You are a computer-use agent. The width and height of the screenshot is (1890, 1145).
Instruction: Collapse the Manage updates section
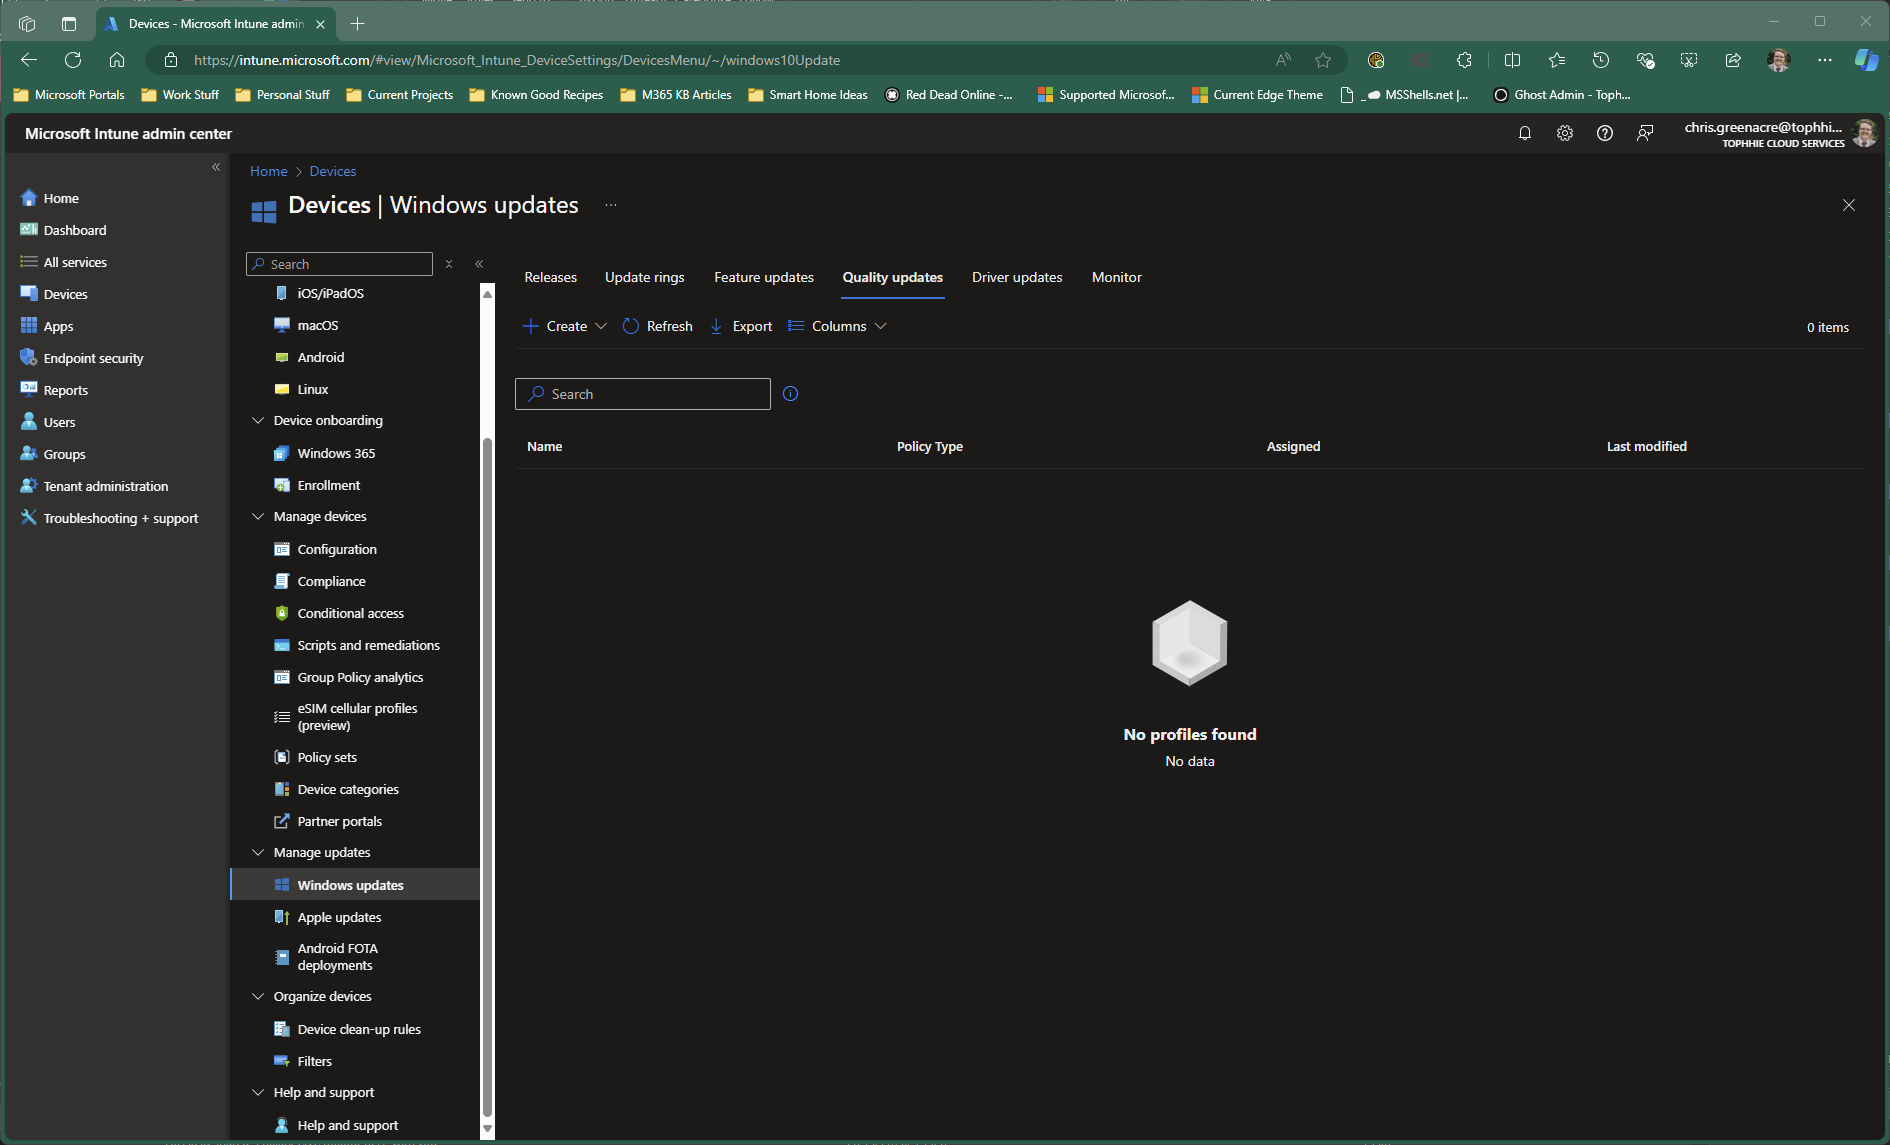pyautogui.click(x=258, y=852)
